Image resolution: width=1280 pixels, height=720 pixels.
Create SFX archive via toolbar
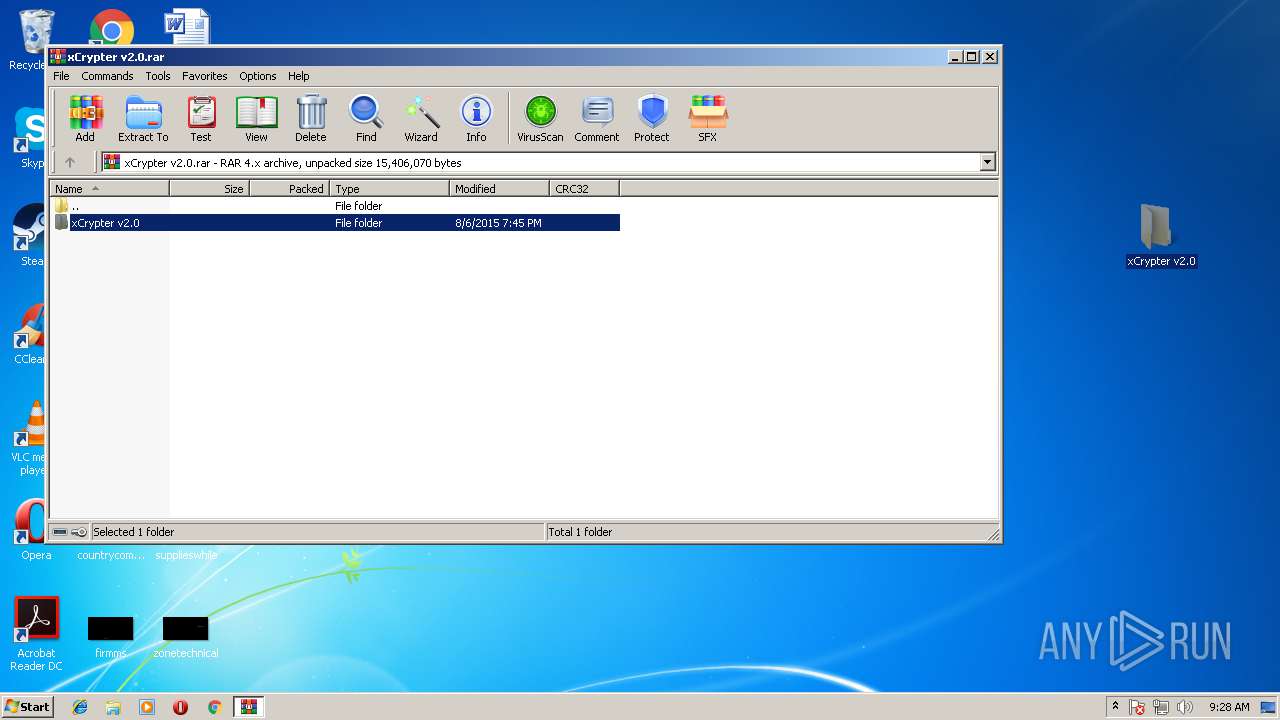pyautogui.click(x=708, y=119)
